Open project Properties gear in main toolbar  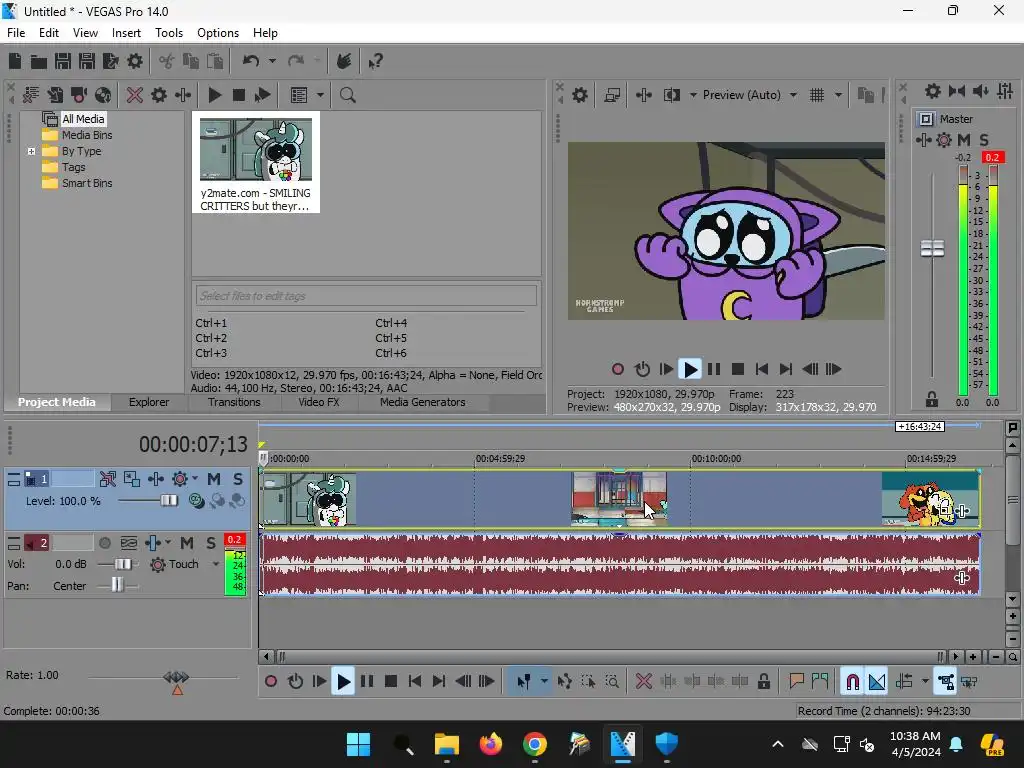click(135, 61)
